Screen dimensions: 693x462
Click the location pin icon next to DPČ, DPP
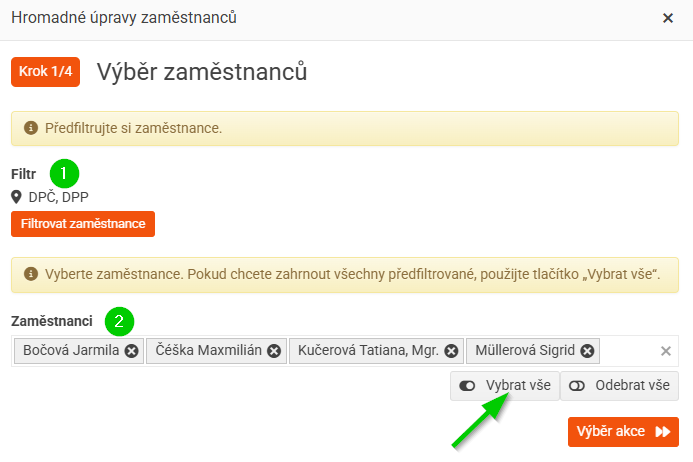coord(17,197)
